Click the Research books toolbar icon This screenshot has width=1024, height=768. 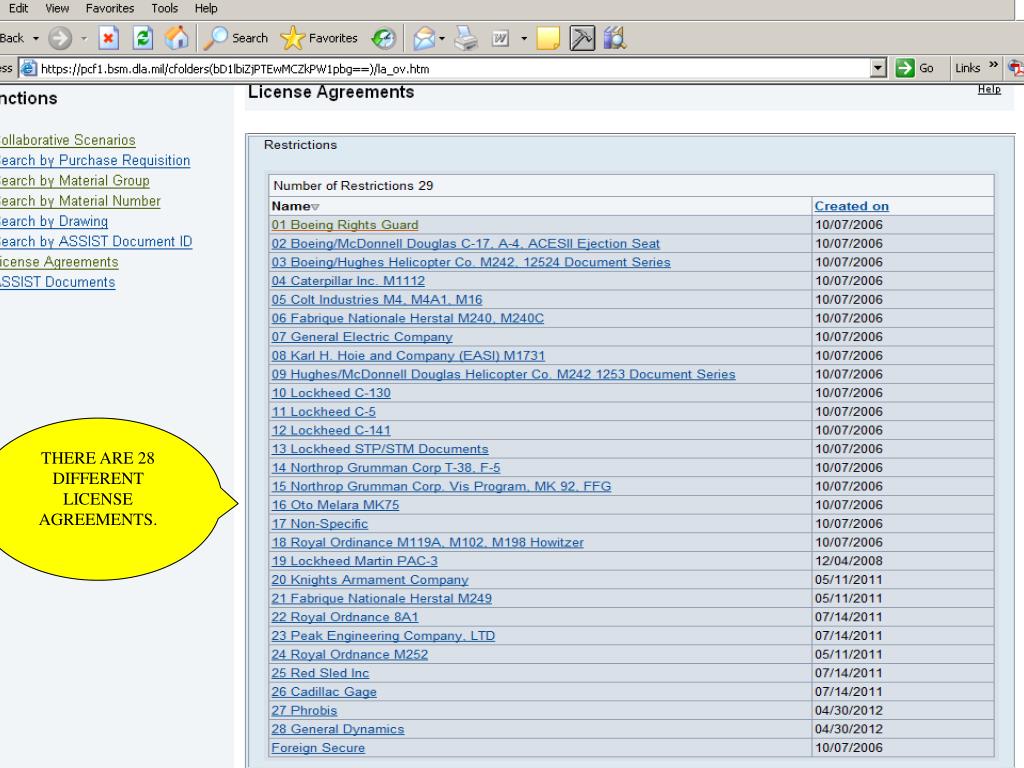pos(615,39)
